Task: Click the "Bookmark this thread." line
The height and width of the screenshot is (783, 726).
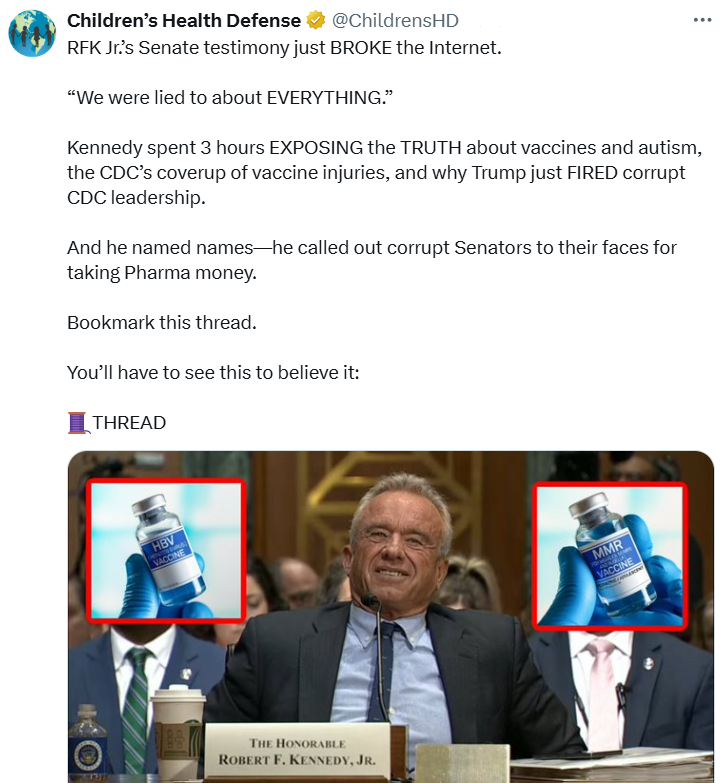Action: [162, 323]
